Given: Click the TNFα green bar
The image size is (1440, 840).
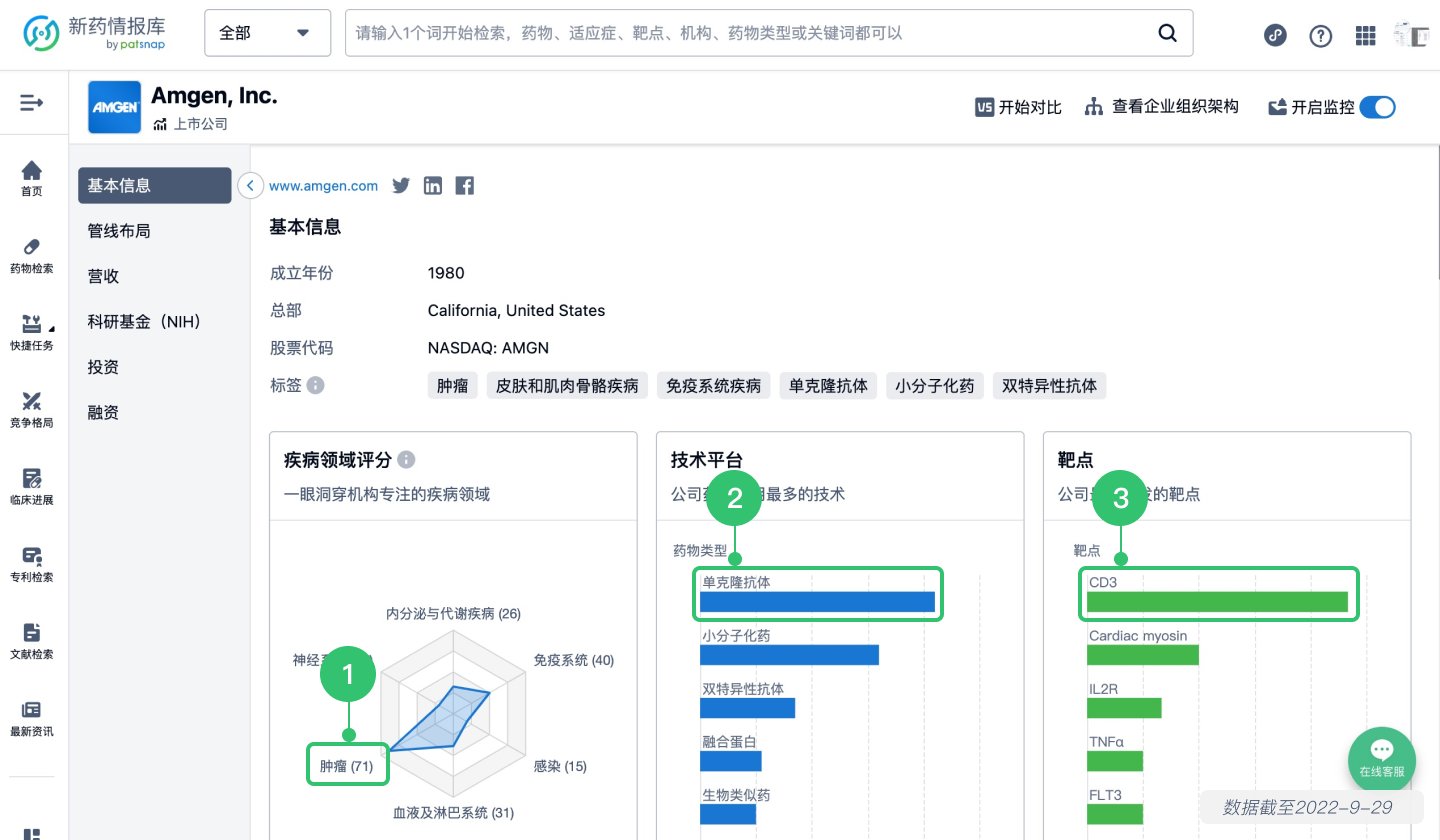Looking at the screenshot, I should 1115,761.
